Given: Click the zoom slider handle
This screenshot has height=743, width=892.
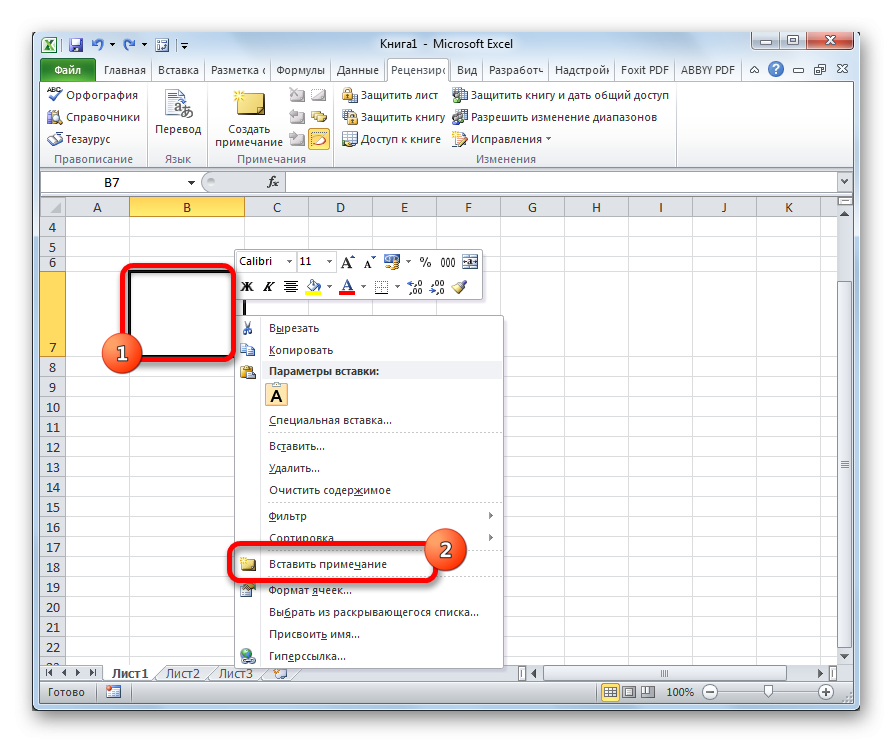Looking at the screenshot, I should pos(768,692).
